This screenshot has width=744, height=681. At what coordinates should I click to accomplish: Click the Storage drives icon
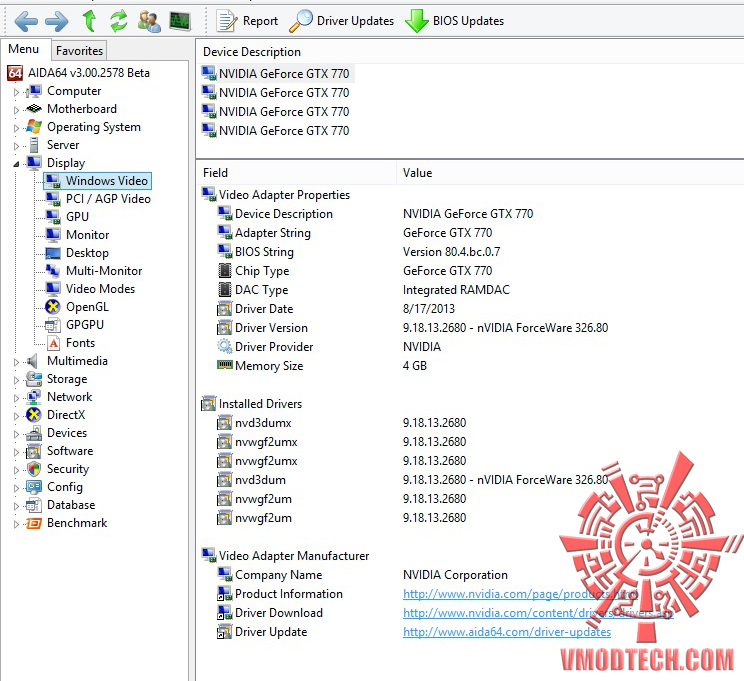pos(34,379)
